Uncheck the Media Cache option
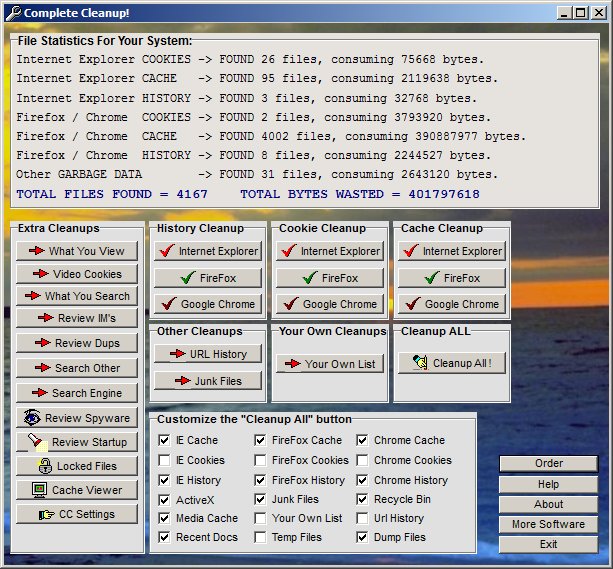Viewport: 613px width, 569px height. [164, 519]
